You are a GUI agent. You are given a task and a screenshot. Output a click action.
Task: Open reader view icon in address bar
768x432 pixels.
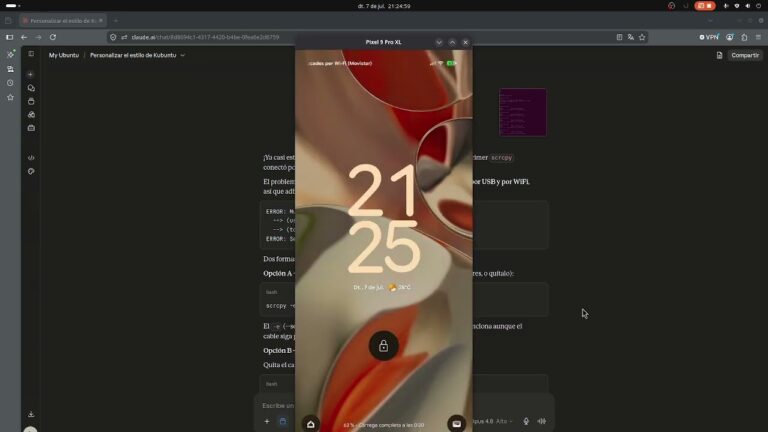(x=619, y=37)
